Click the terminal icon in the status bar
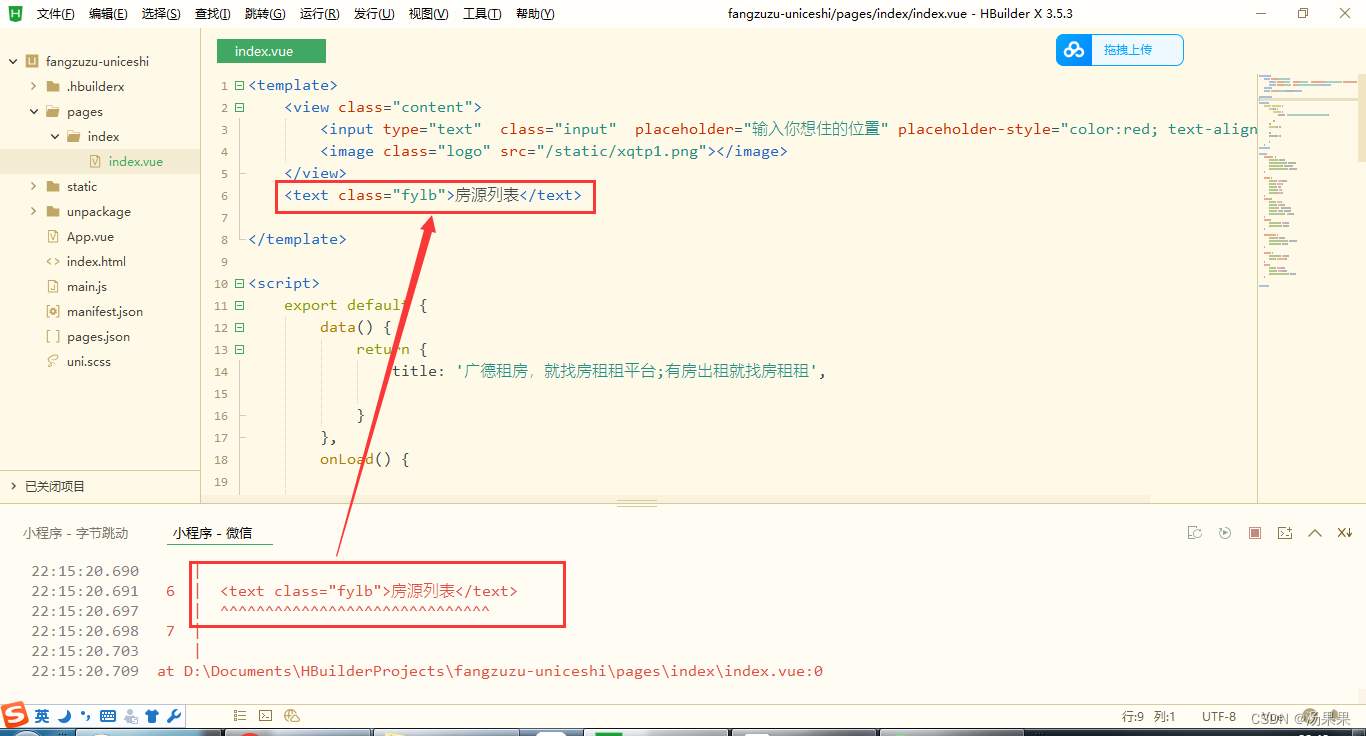This screenshot has height=736, width=1366. click(x=265, y=716)
